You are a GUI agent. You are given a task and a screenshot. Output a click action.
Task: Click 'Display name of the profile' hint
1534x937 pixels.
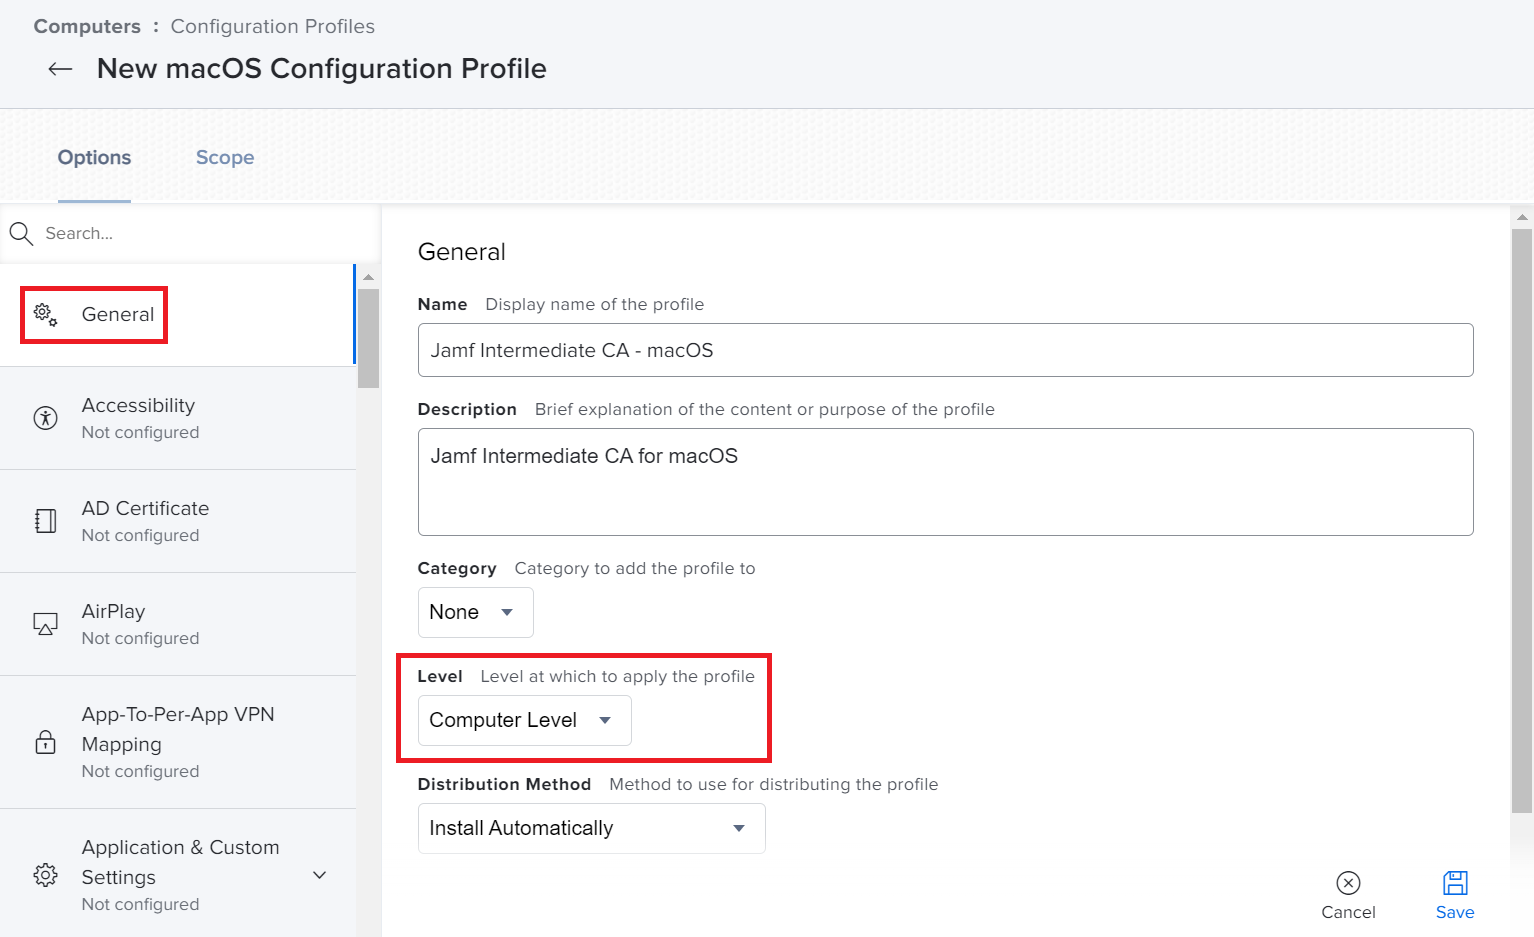(594, 304)
